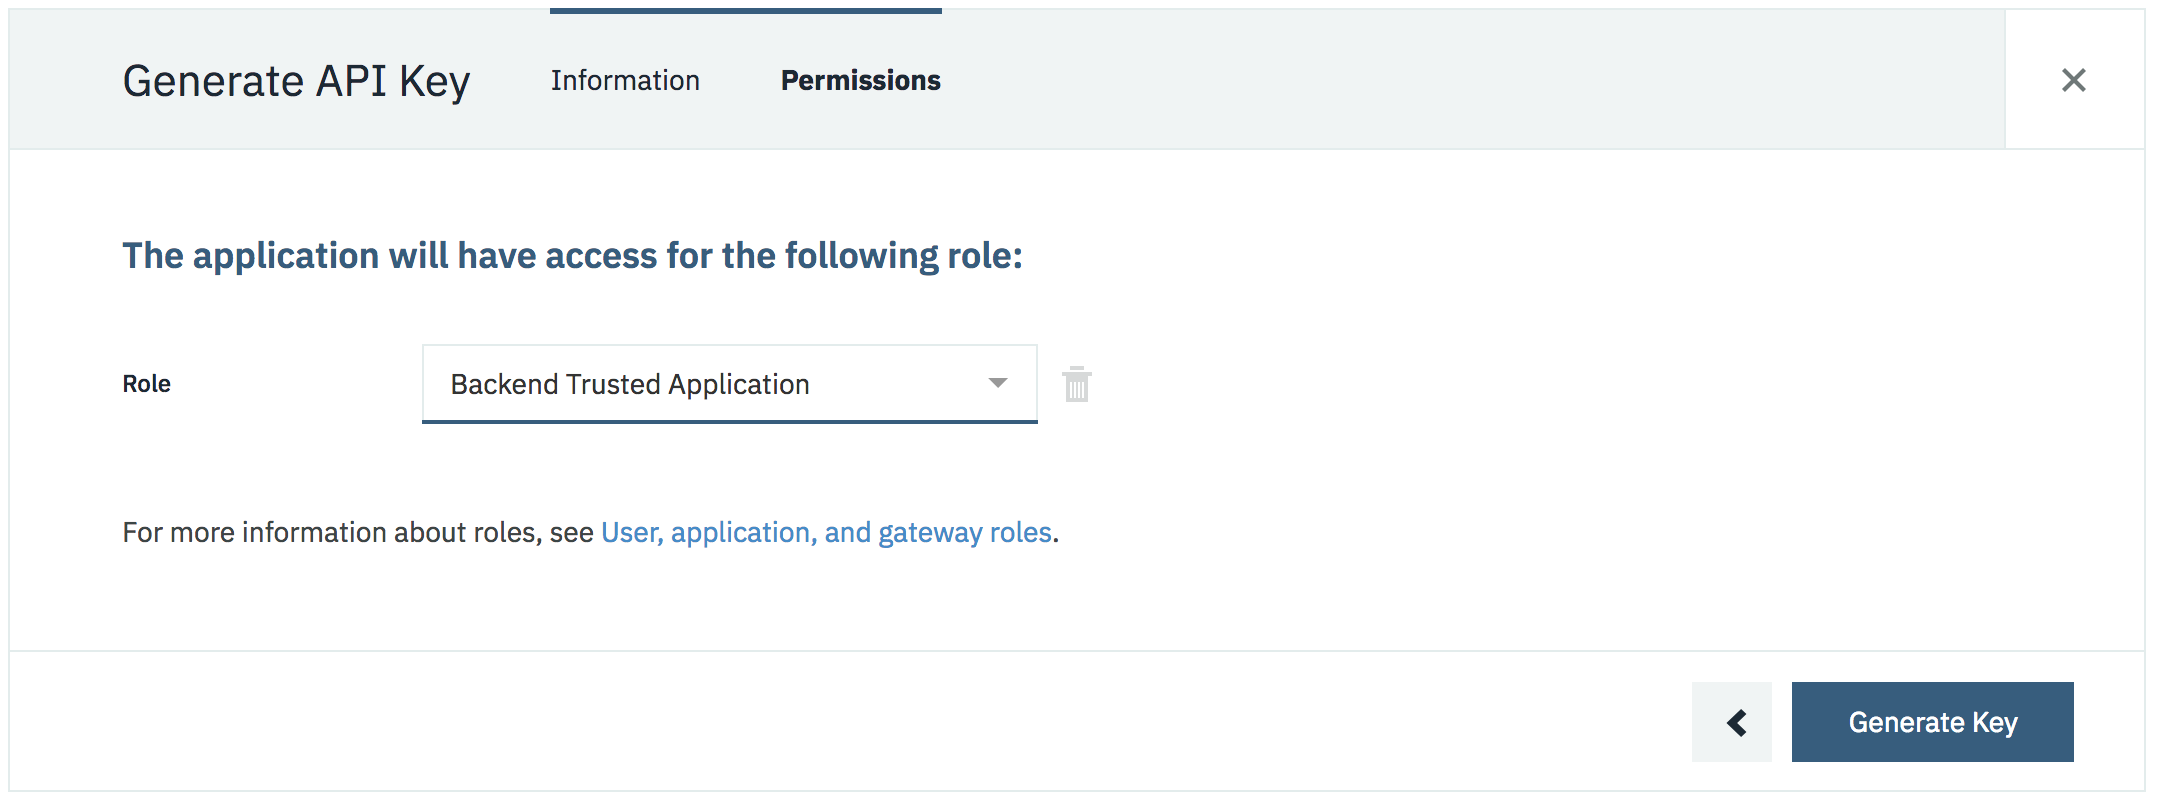Click the word "API" in the dialog title
The image size is (2170, 800).
(351, 81)
